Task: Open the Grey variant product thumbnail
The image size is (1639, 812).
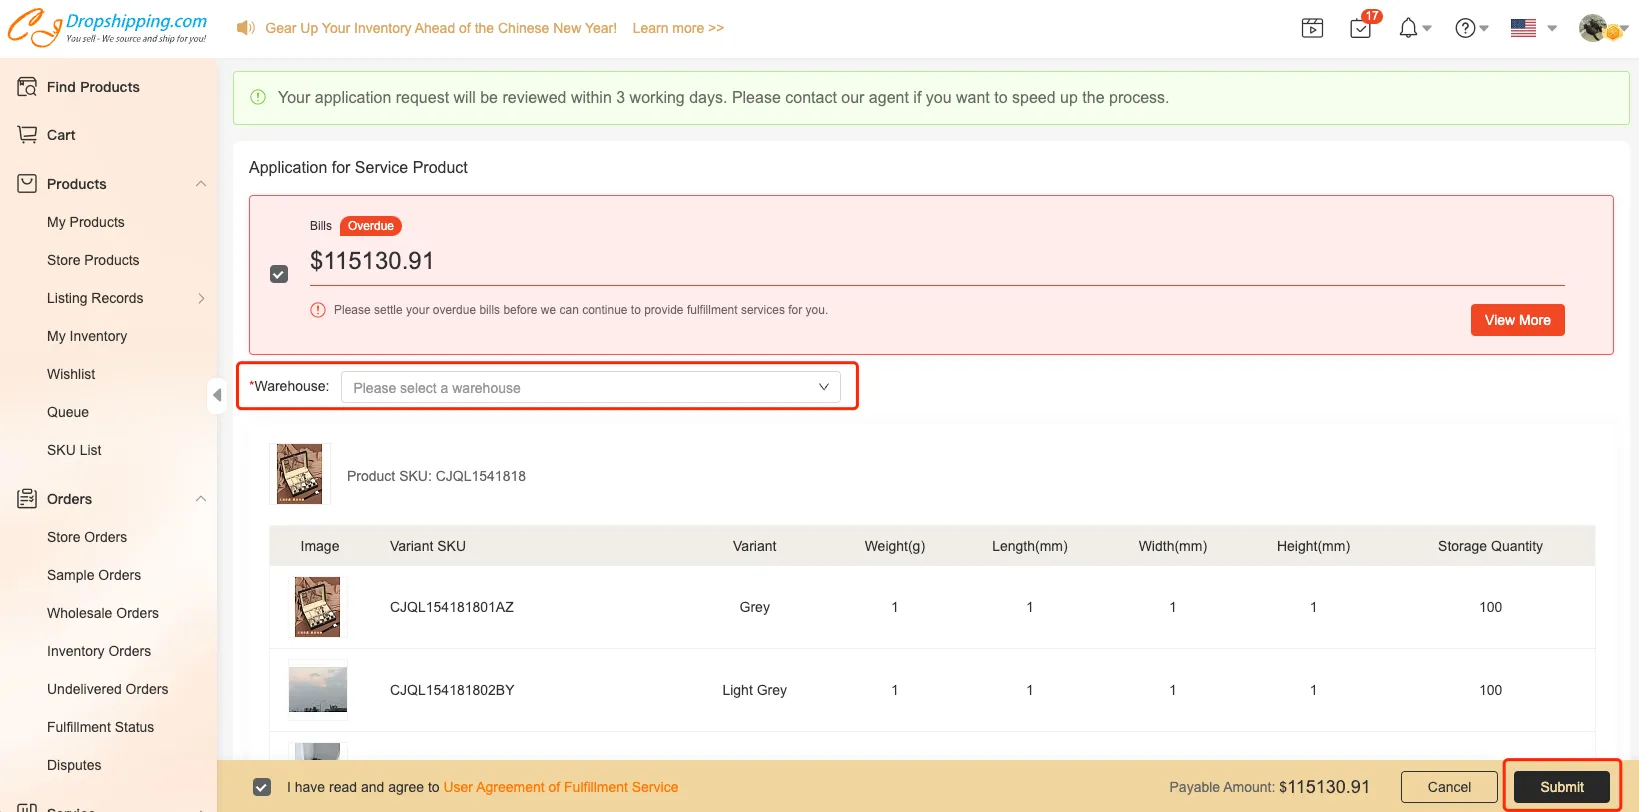Action: [318, 607]
